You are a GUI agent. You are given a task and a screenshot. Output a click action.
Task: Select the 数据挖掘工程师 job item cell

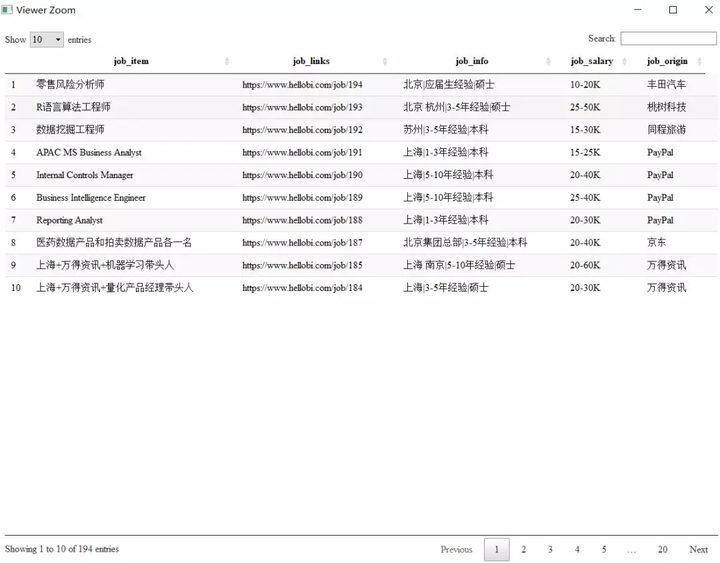[x=70, y=129]
